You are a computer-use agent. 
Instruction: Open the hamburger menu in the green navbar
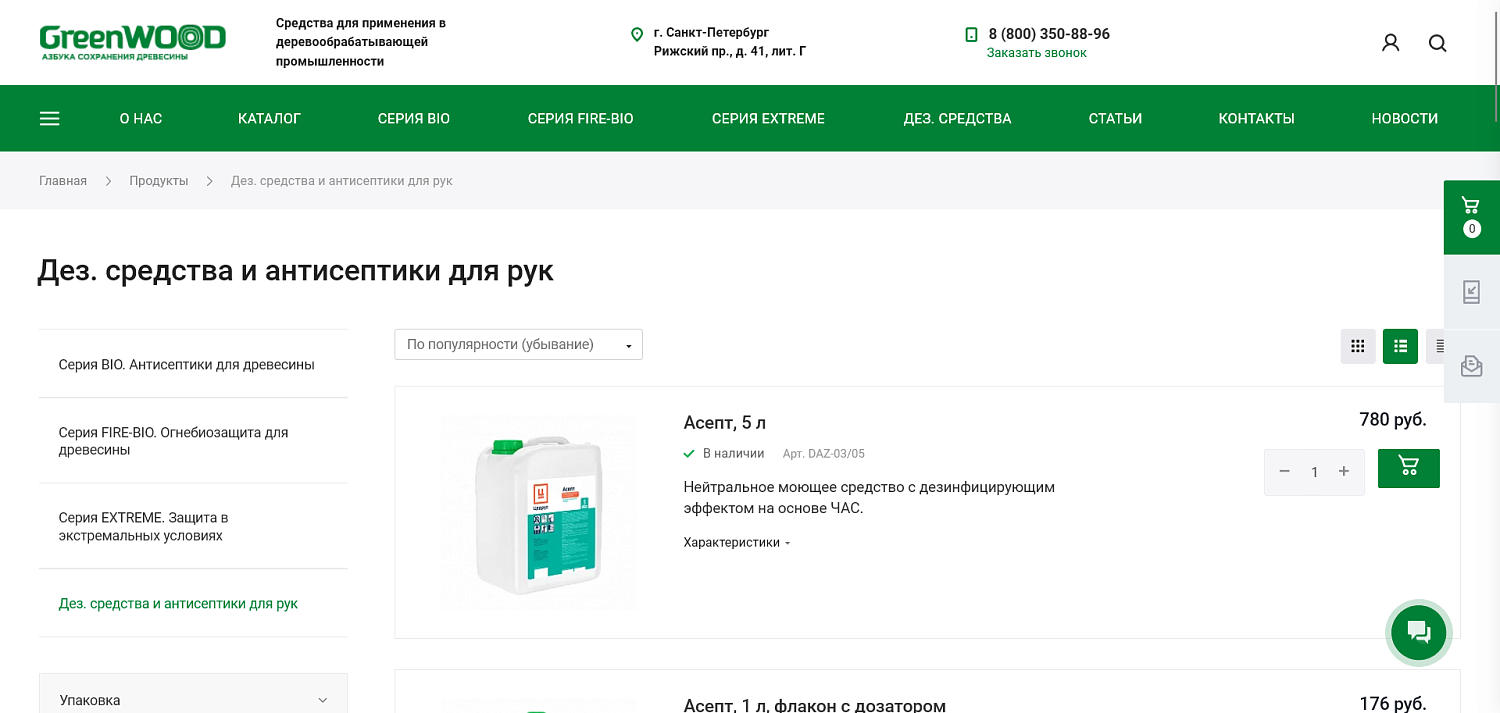coord(50,118)
